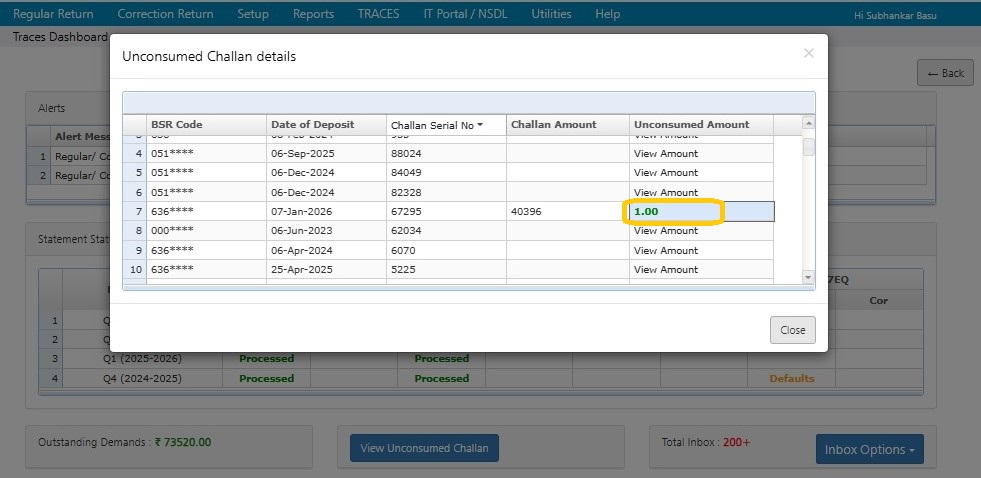
Task: Close the Unconsumed Challan details dialog with X
Action: [808, 54]
